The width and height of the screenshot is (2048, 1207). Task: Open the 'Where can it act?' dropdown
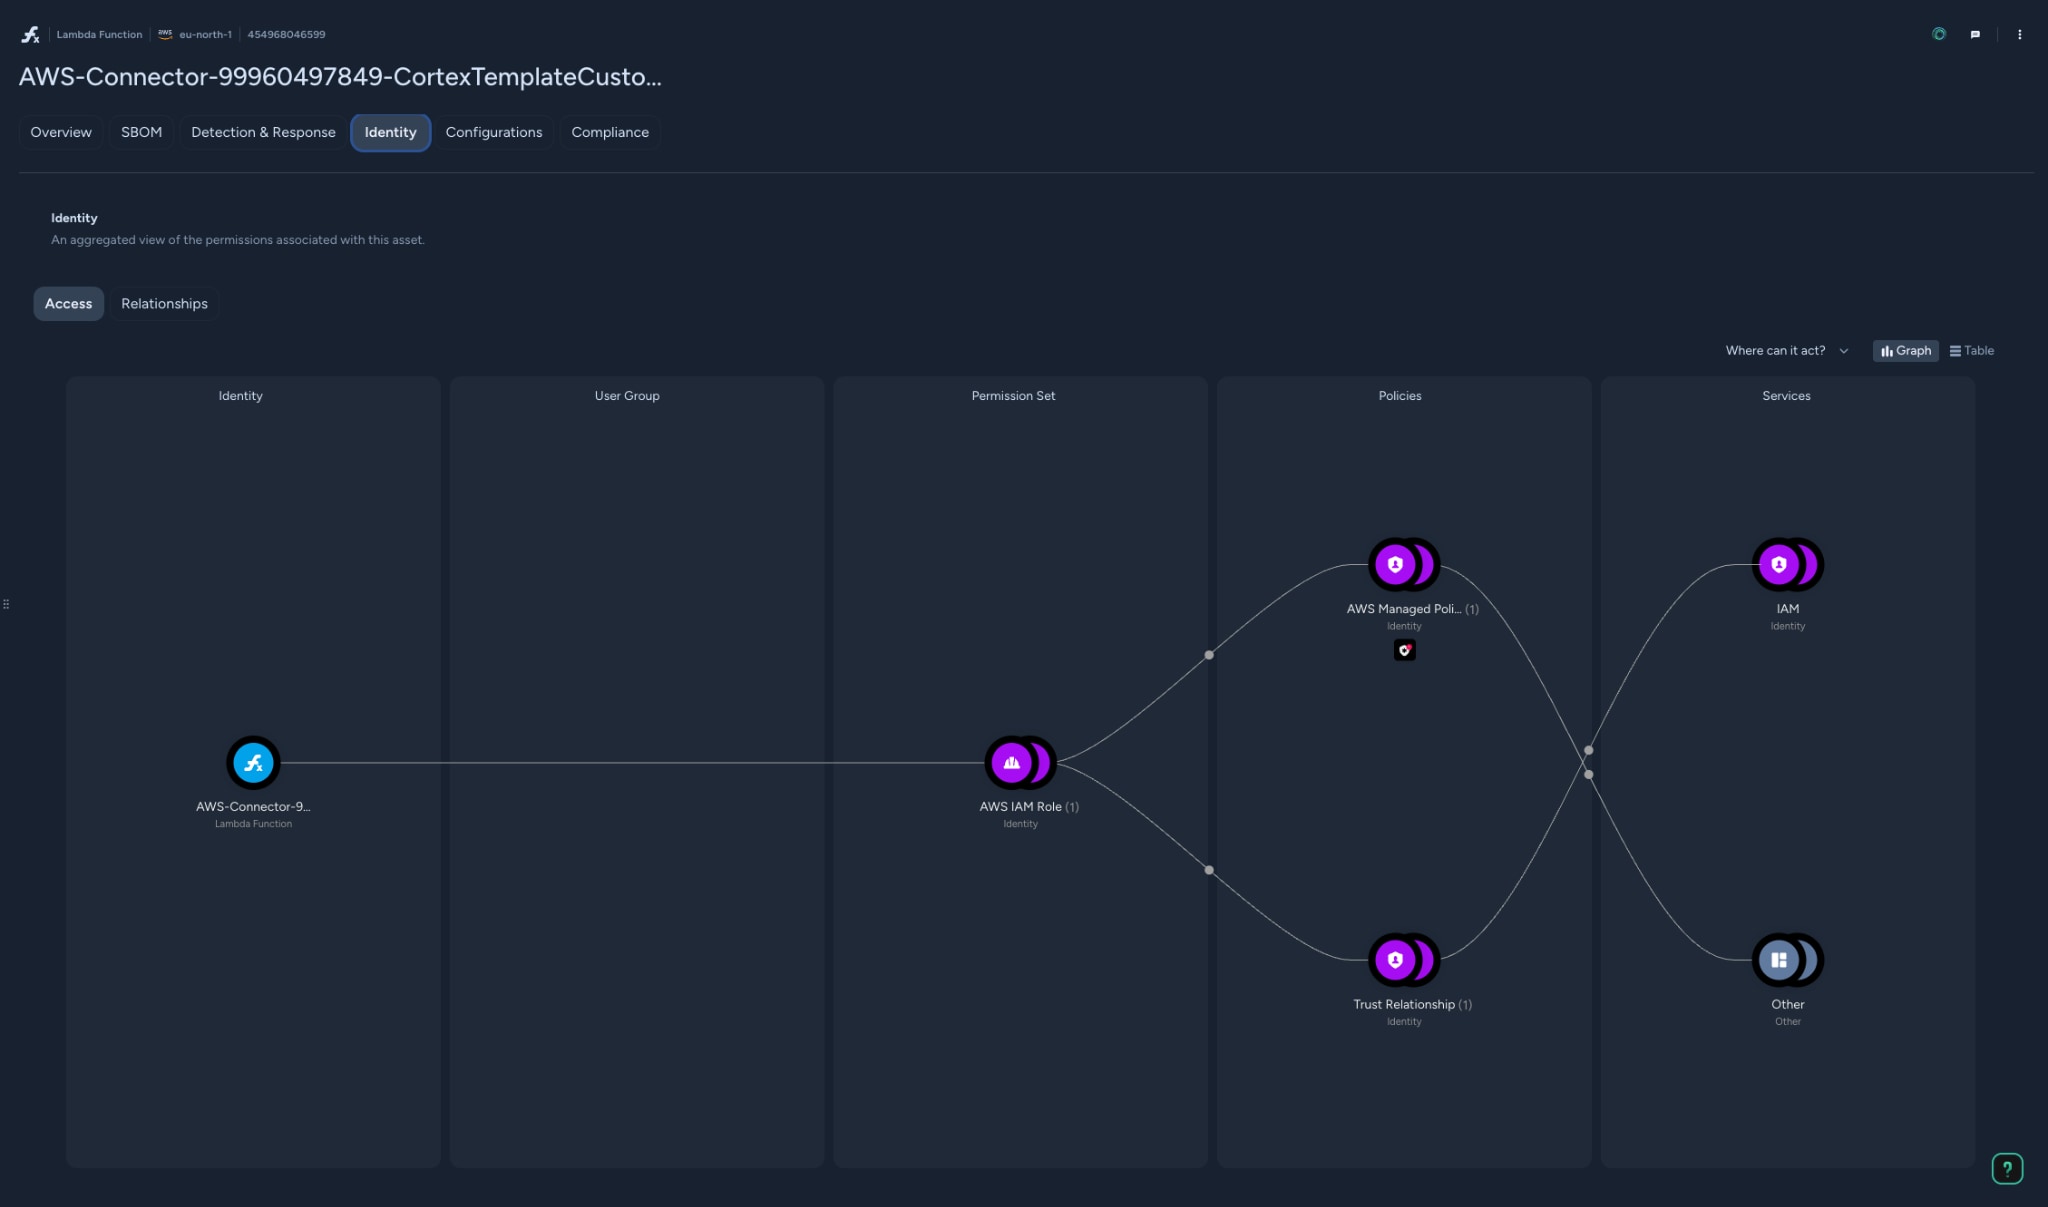click(1784, 350)
